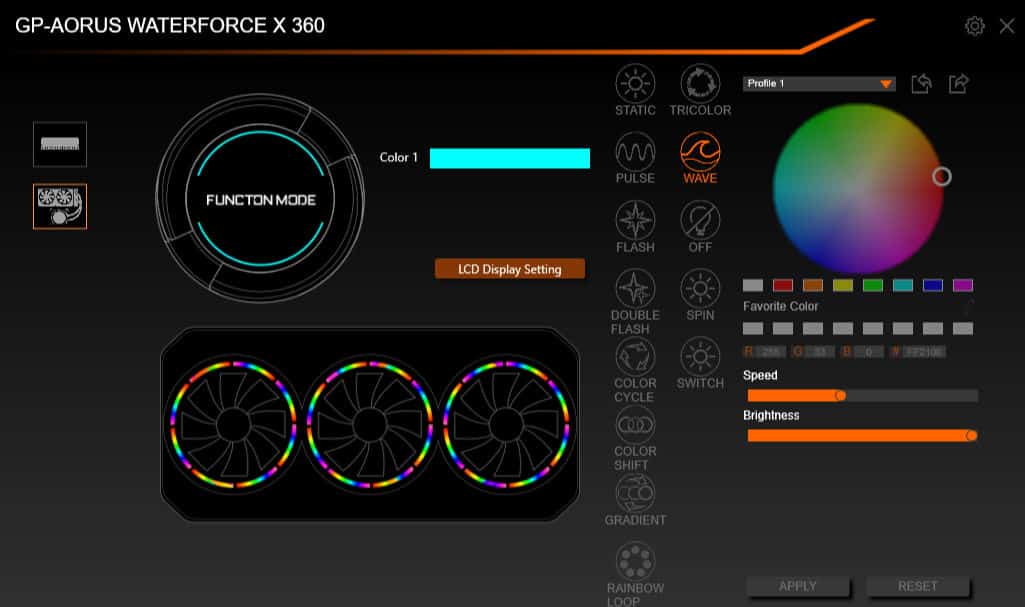Click the last Favorite Color slot
Viewport: 1025px width, 607px height.
(x=963, y=329)
